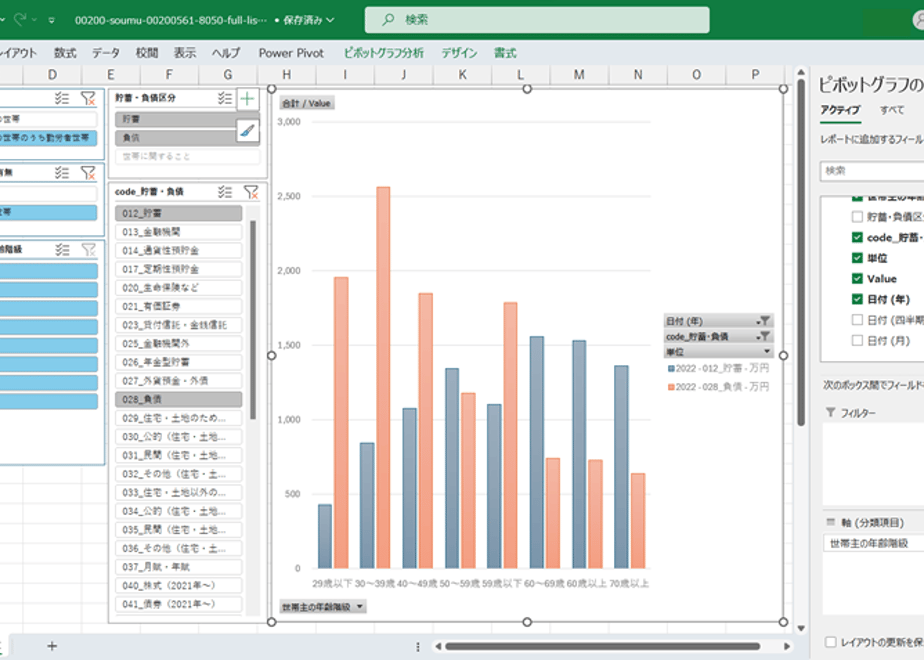Select the 028_負債 slicer item
The width and height of the screenshot is (924, 660).
click(179, 400)
